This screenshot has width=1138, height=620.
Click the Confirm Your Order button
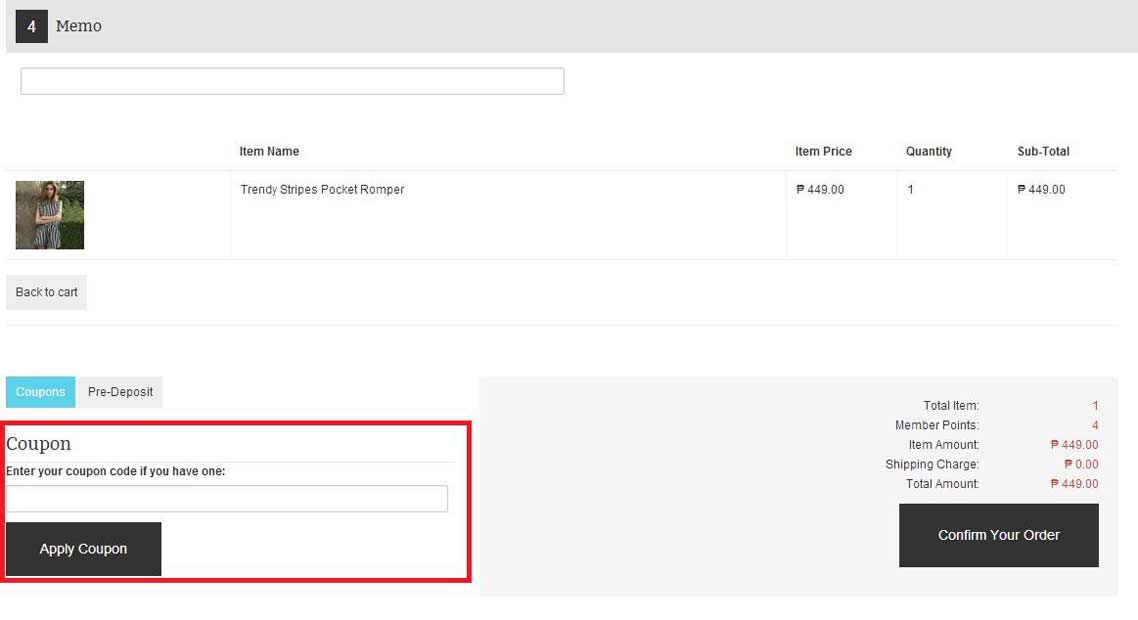(x=999, y=535)
